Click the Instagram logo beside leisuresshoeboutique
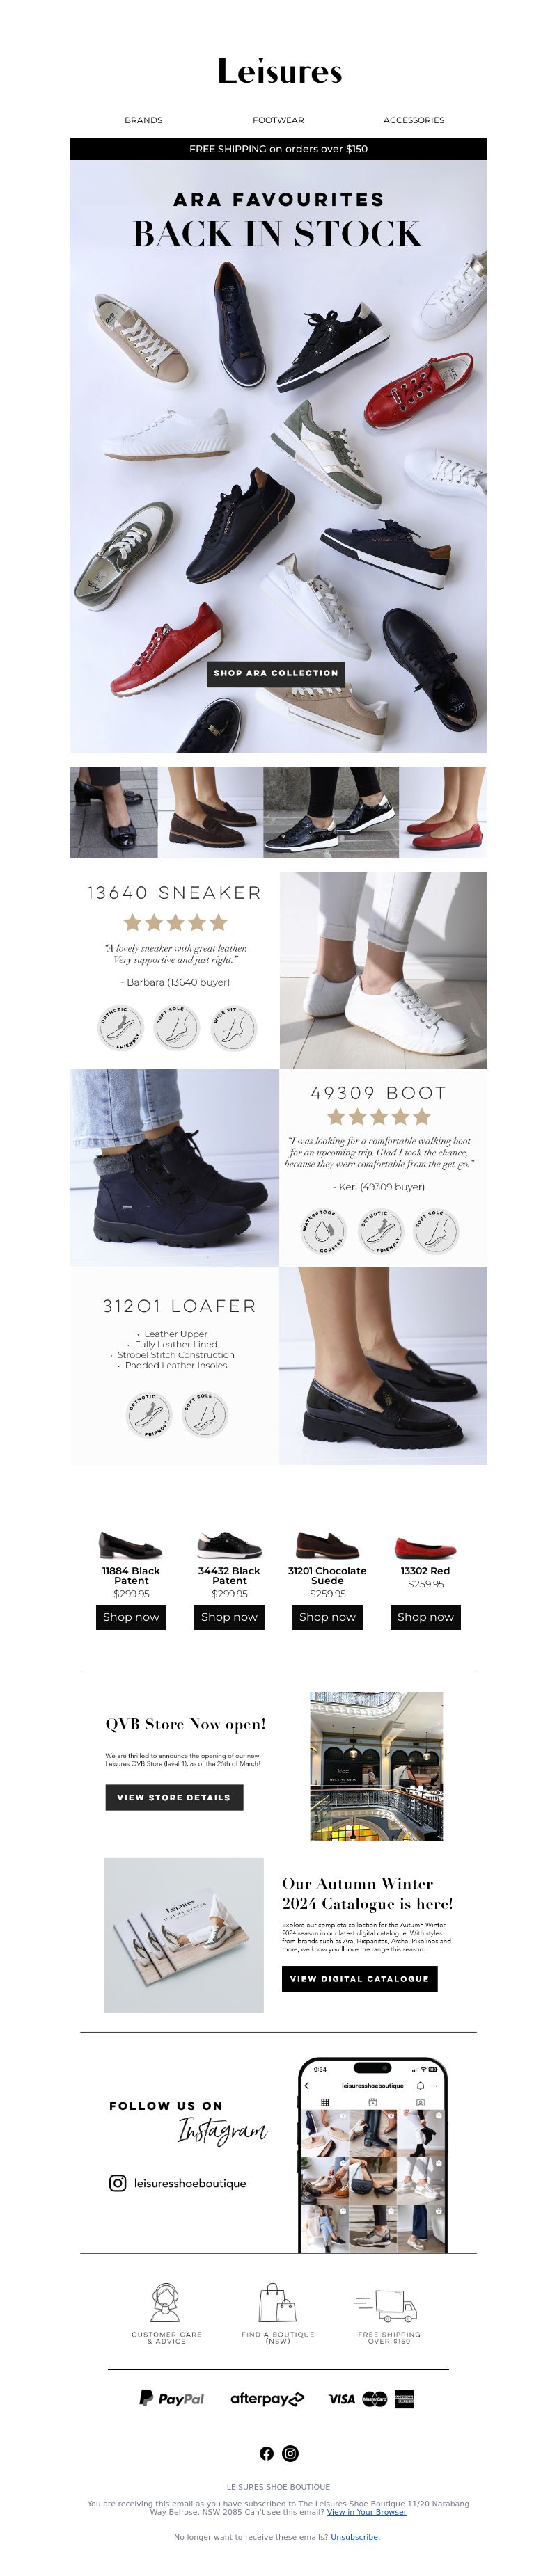Viewport: 557px width, 2576px height. pos(117,2183)
